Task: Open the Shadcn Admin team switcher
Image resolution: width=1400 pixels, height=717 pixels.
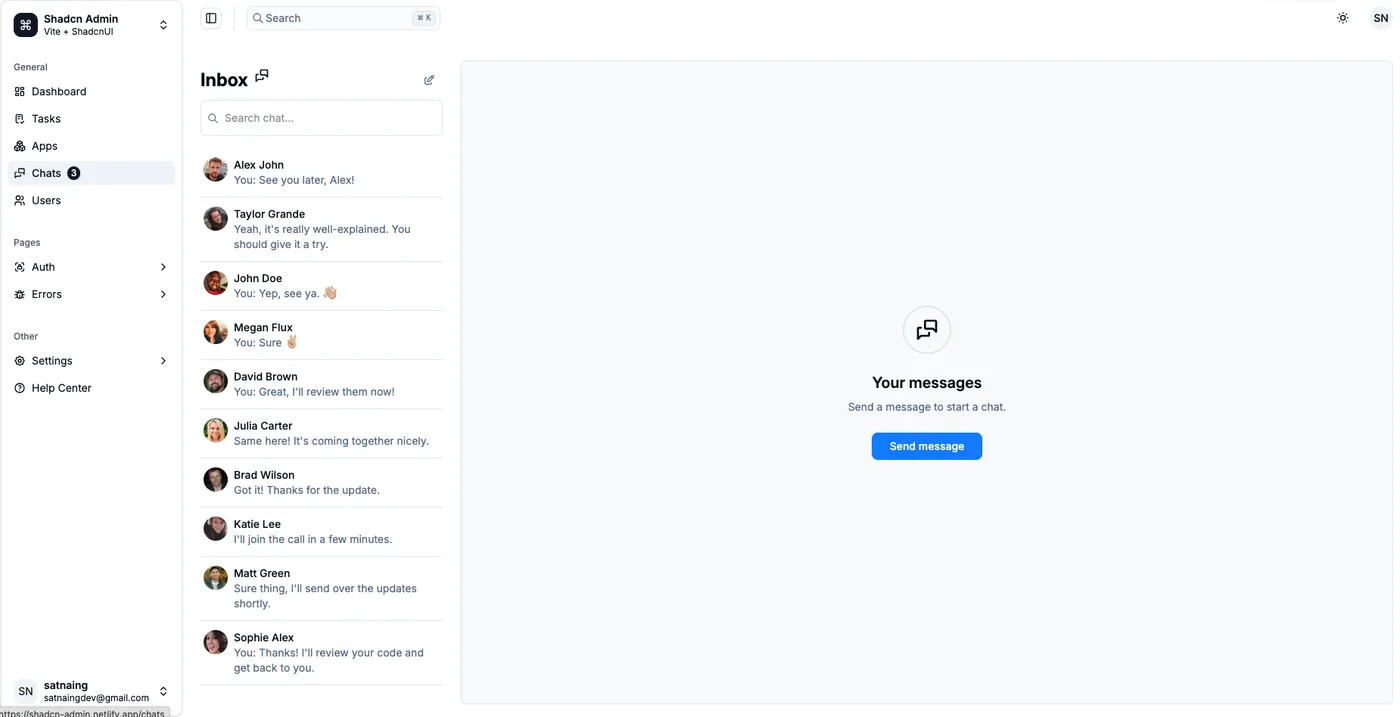Action: 91,25
